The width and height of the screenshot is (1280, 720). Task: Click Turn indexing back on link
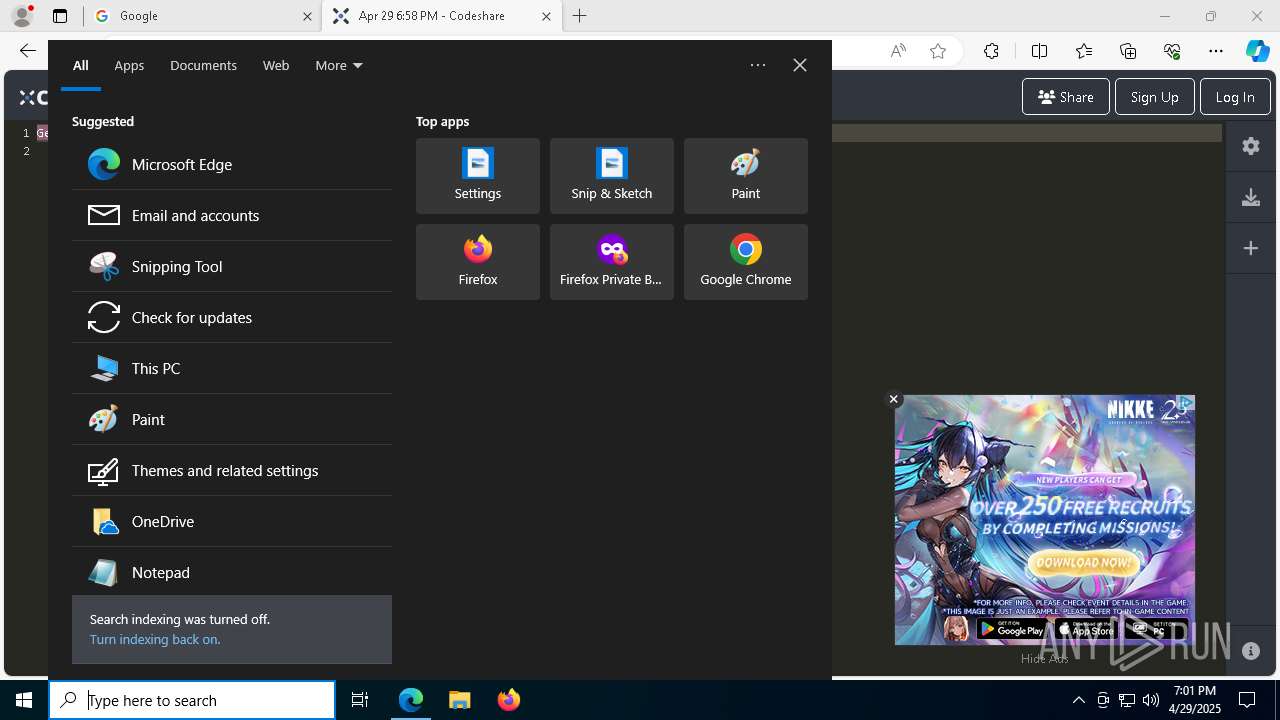(155, 639)
